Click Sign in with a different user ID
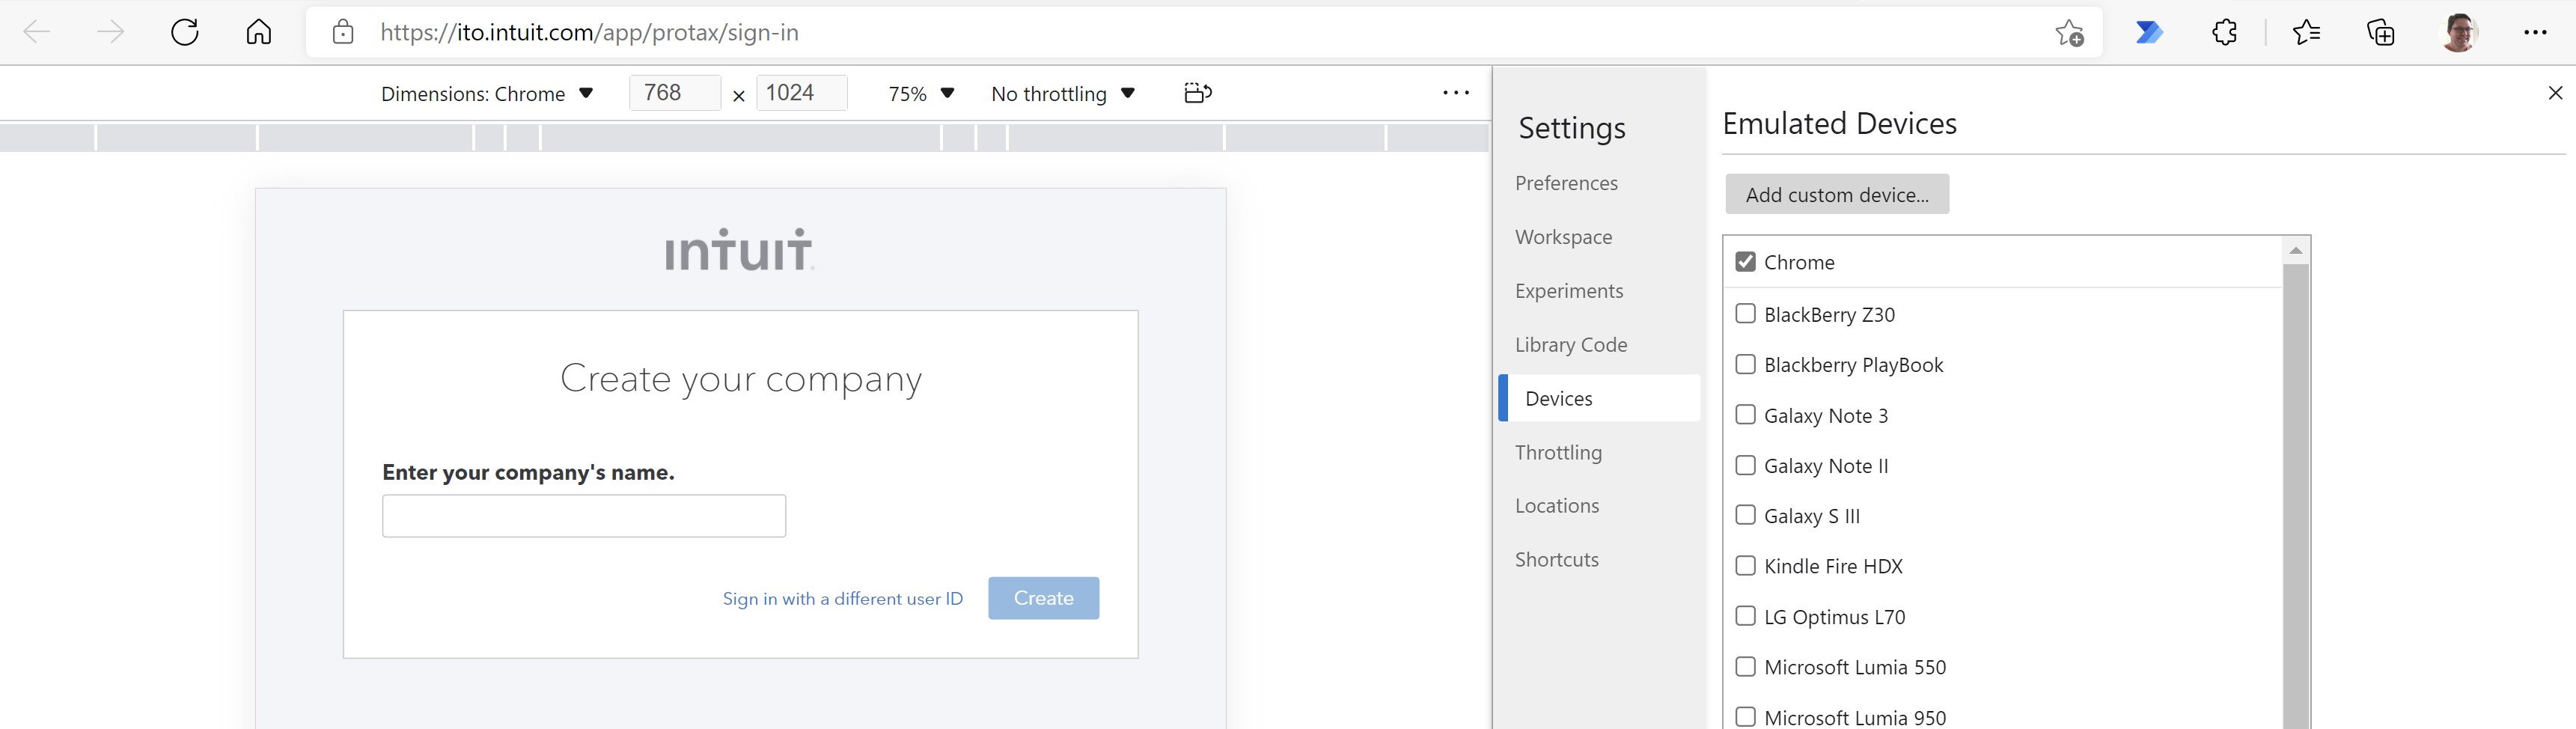This screenshot has width=2576, height=729. 842,598
